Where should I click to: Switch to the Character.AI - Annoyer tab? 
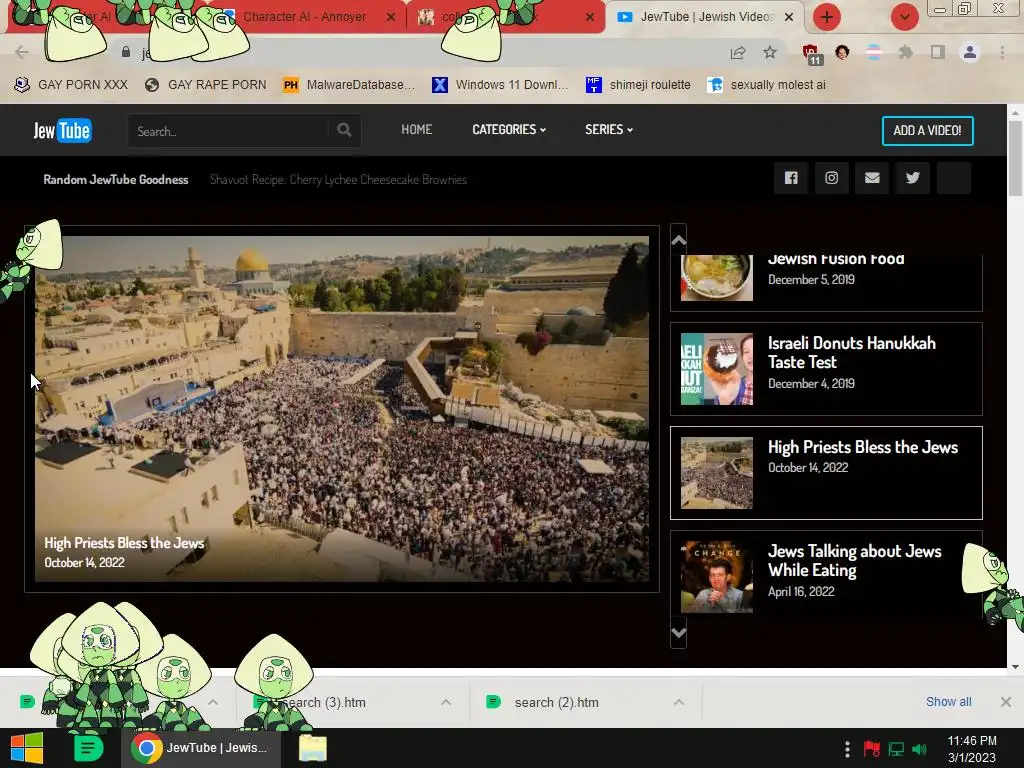click(304, 17)
